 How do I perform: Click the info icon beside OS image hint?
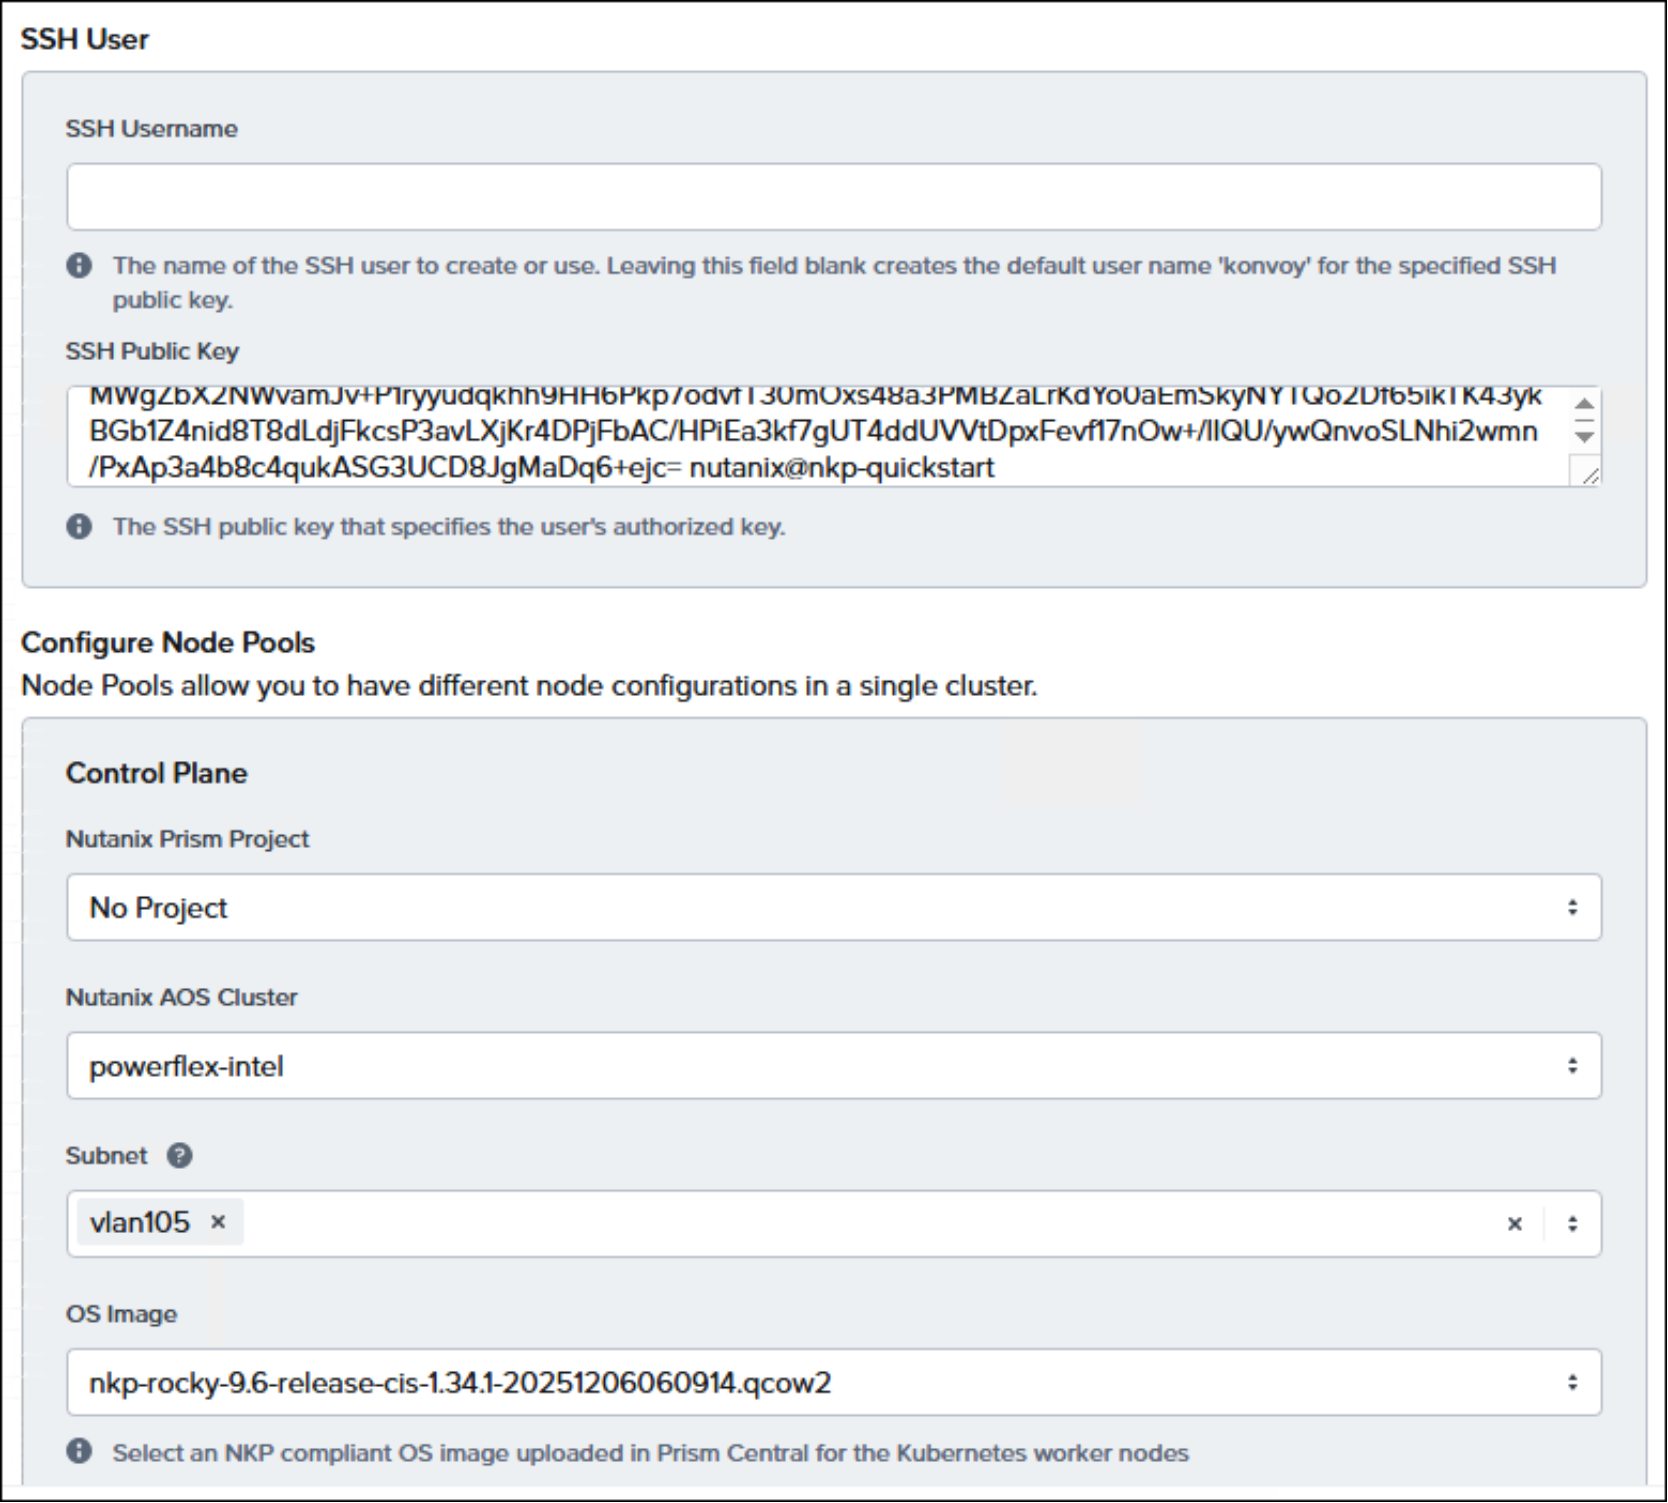[x=79, y=1452]
